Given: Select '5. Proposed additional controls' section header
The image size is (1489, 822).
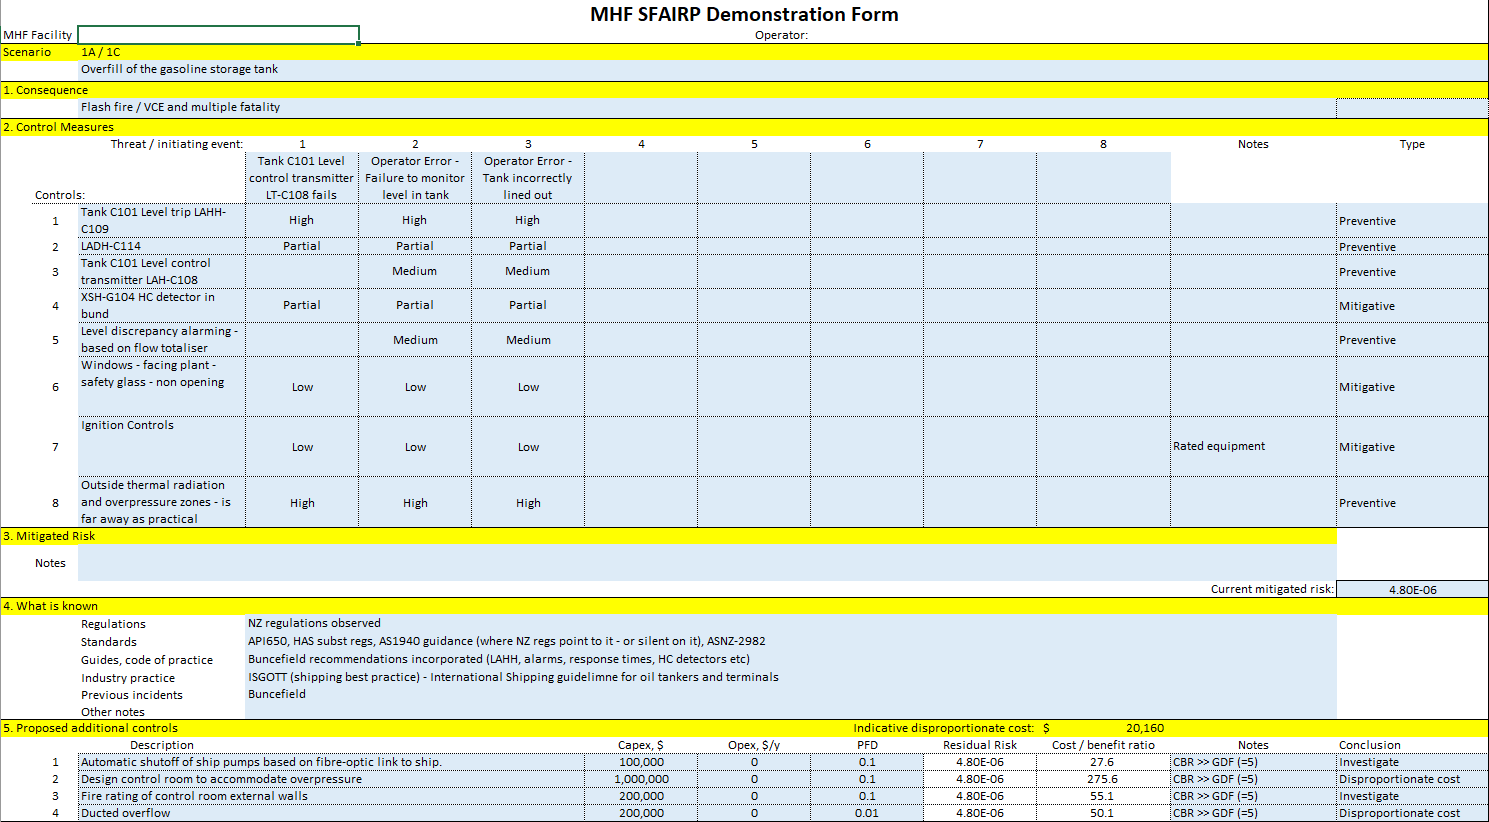Looking at the screenshot, I should point(90,728).
